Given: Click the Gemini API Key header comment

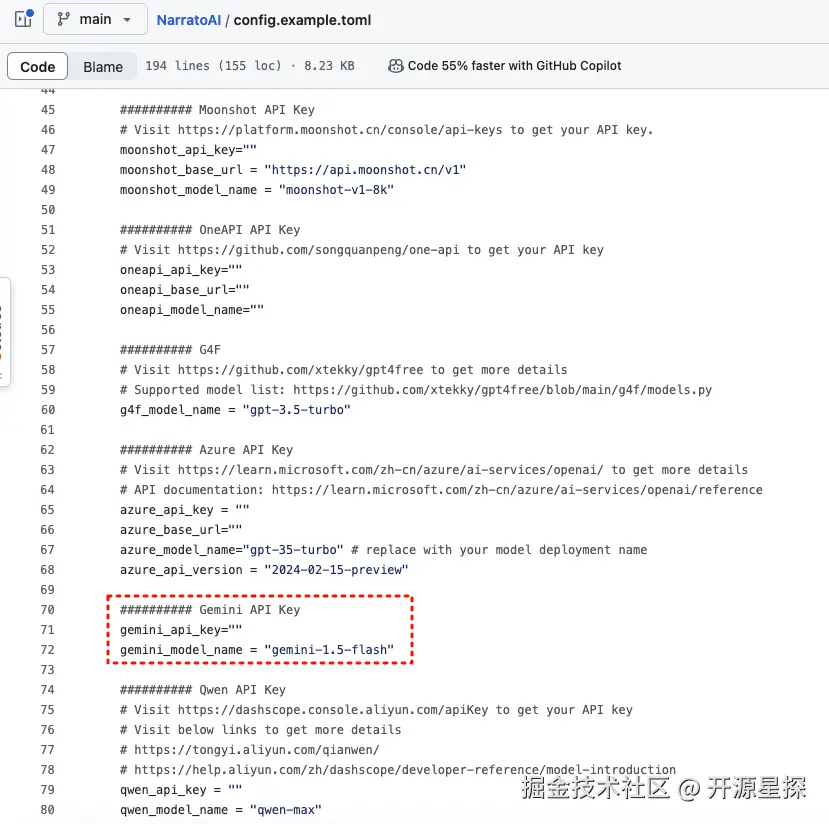Looking at the screenshot, I should tap(210, 610).
